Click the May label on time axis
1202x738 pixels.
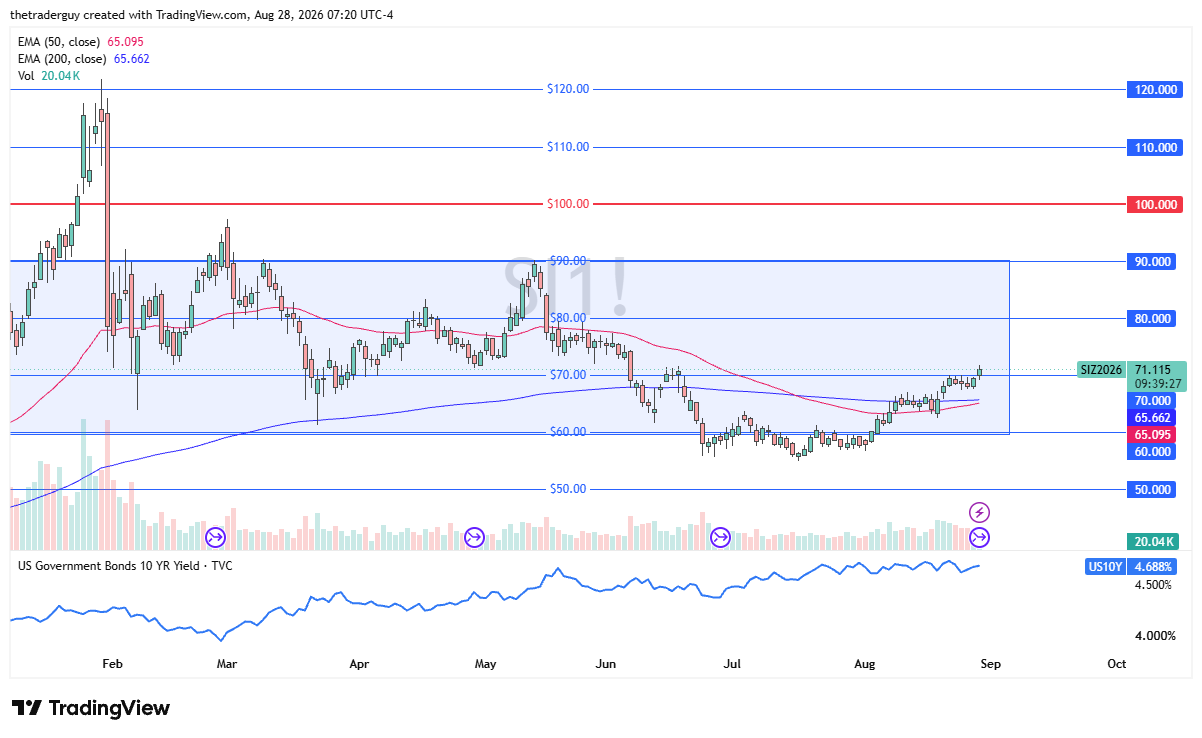pyautogui.click(x=485, y=663)
